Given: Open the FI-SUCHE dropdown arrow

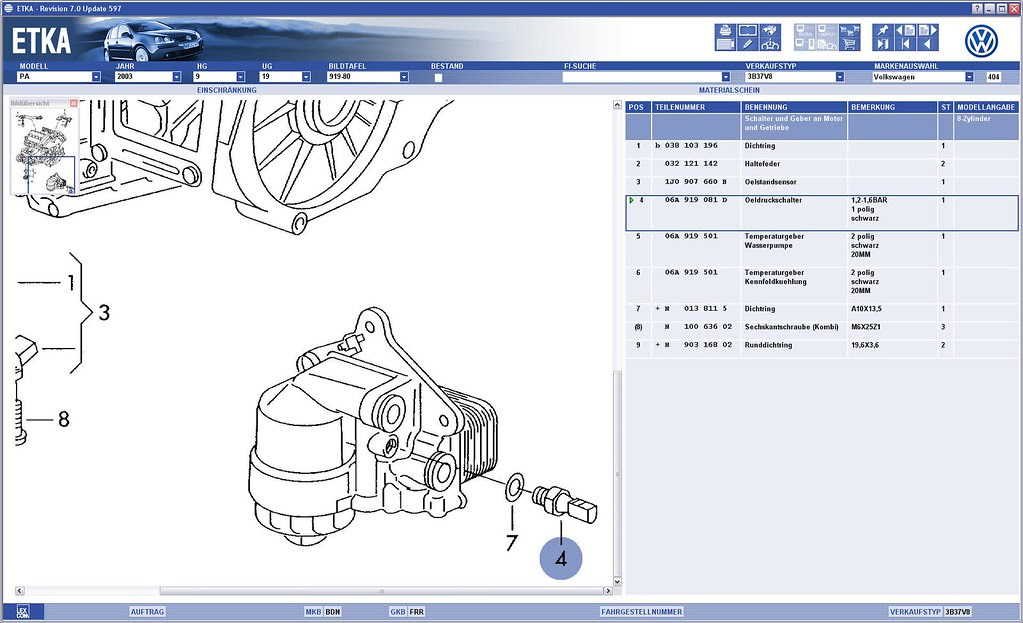Looking at the screenshot, I should pyautogui.click(x=725, y=77).
